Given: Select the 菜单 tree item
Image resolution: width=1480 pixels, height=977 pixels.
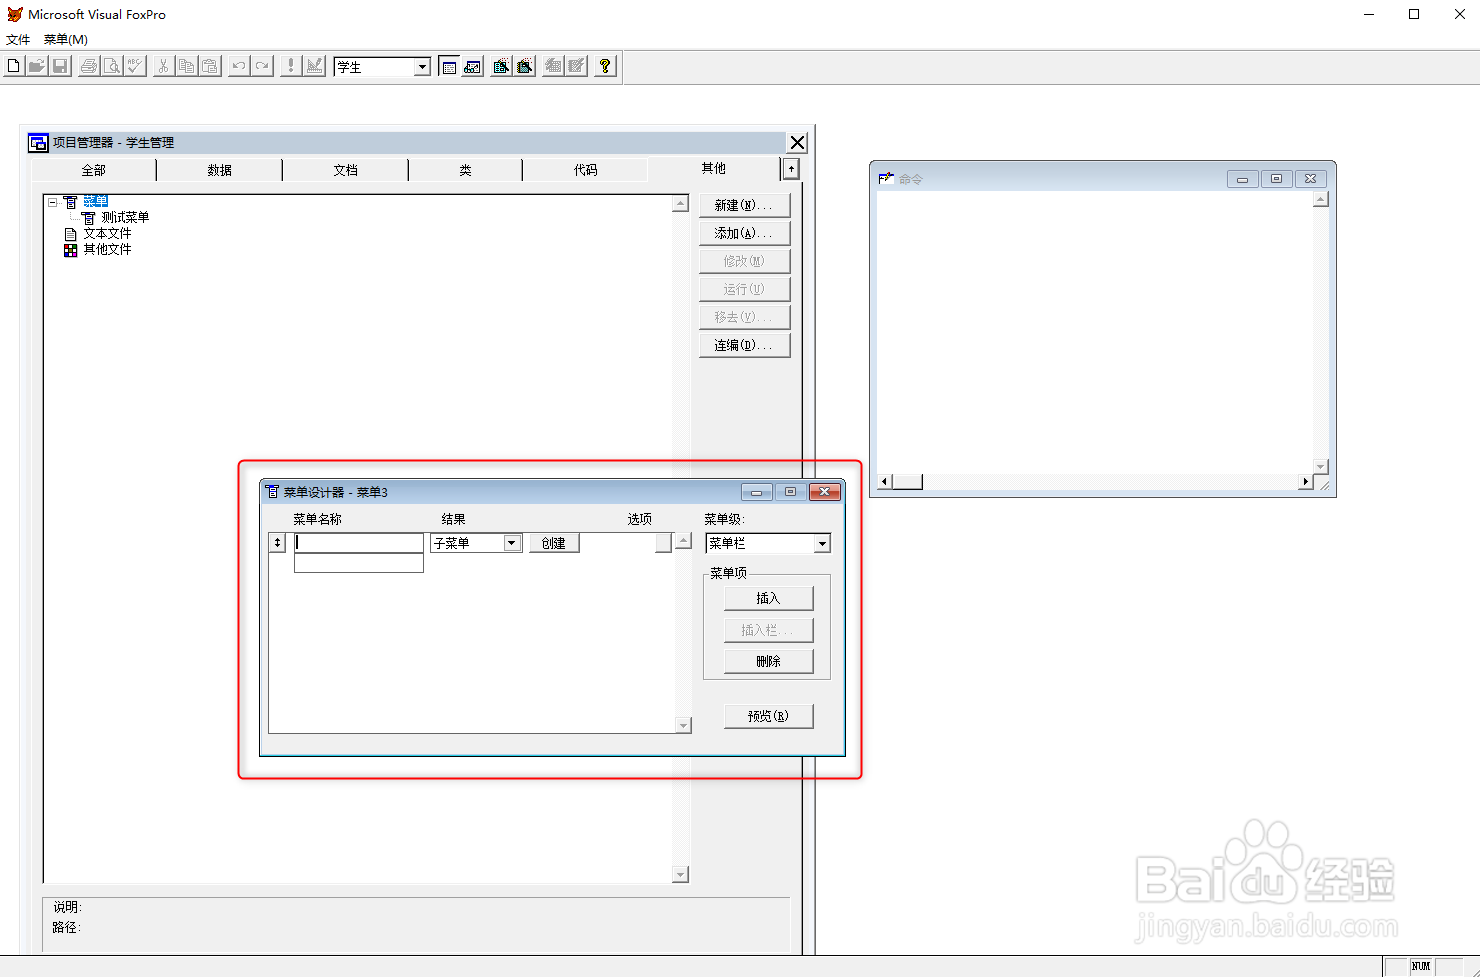Looking at the screenshot, I should (x=95, y=201).
